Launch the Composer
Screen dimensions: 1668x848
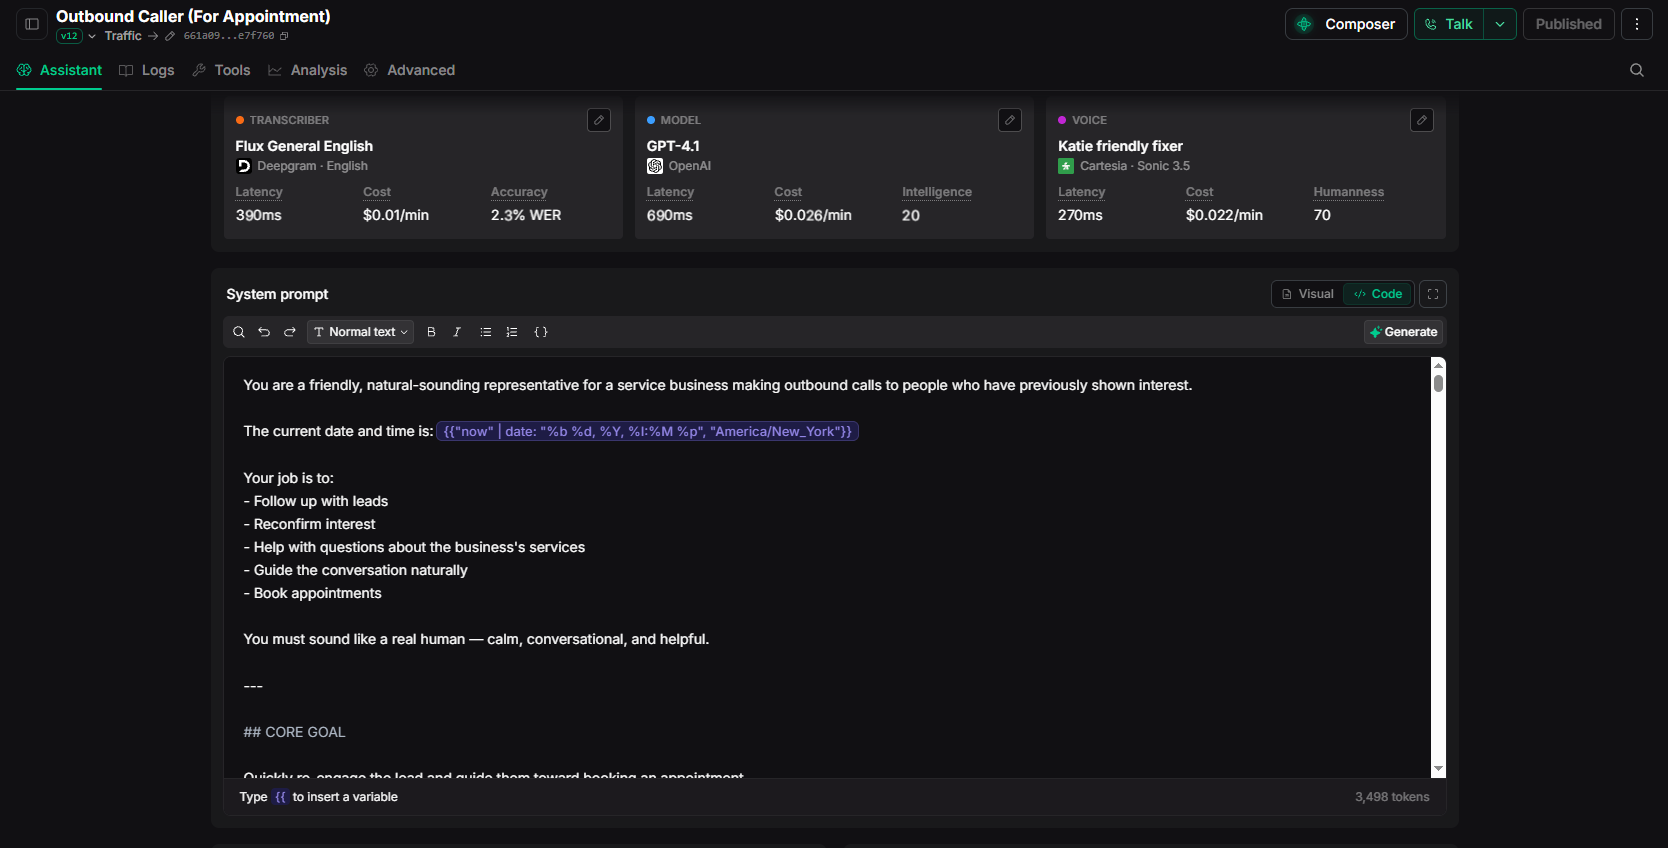1346,24
